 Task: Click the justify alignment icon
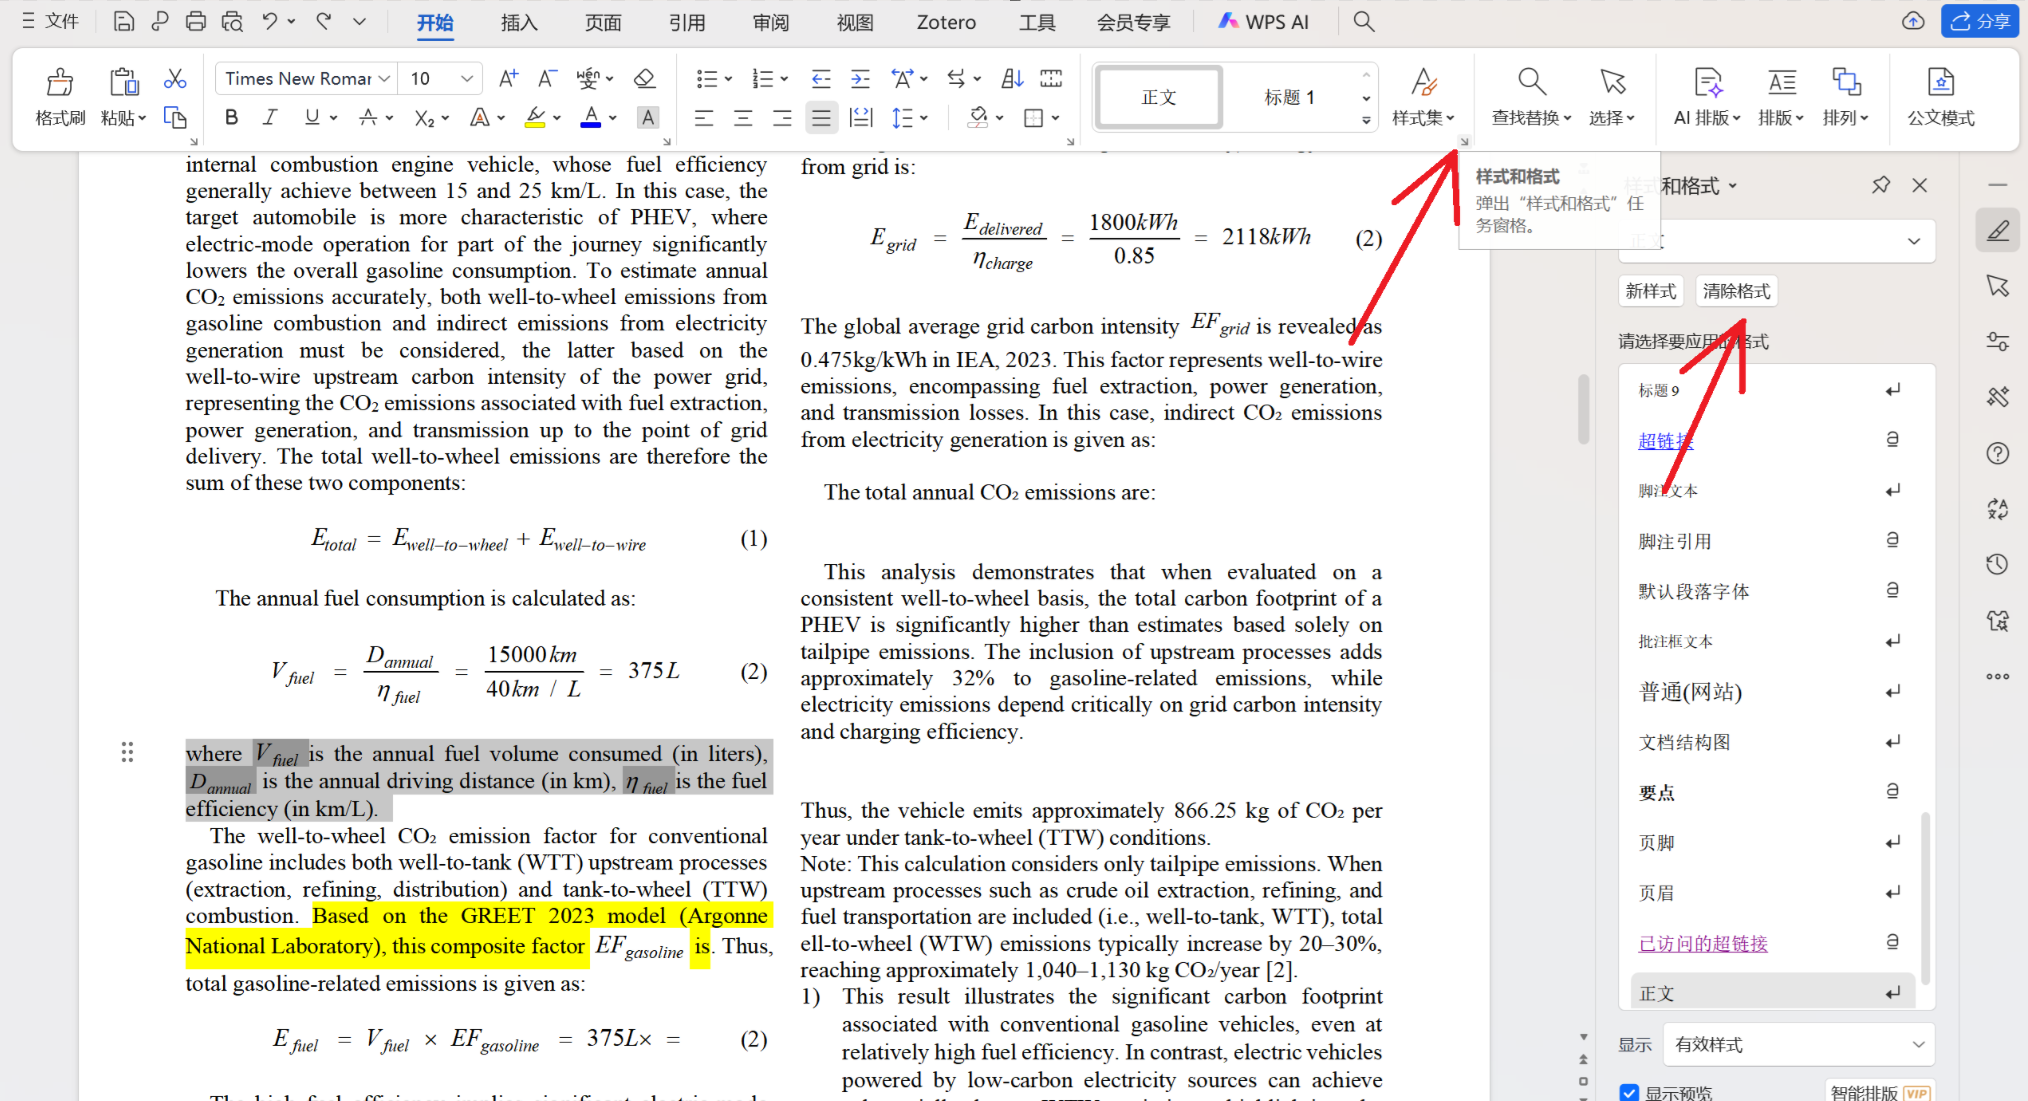pos(821,118)
